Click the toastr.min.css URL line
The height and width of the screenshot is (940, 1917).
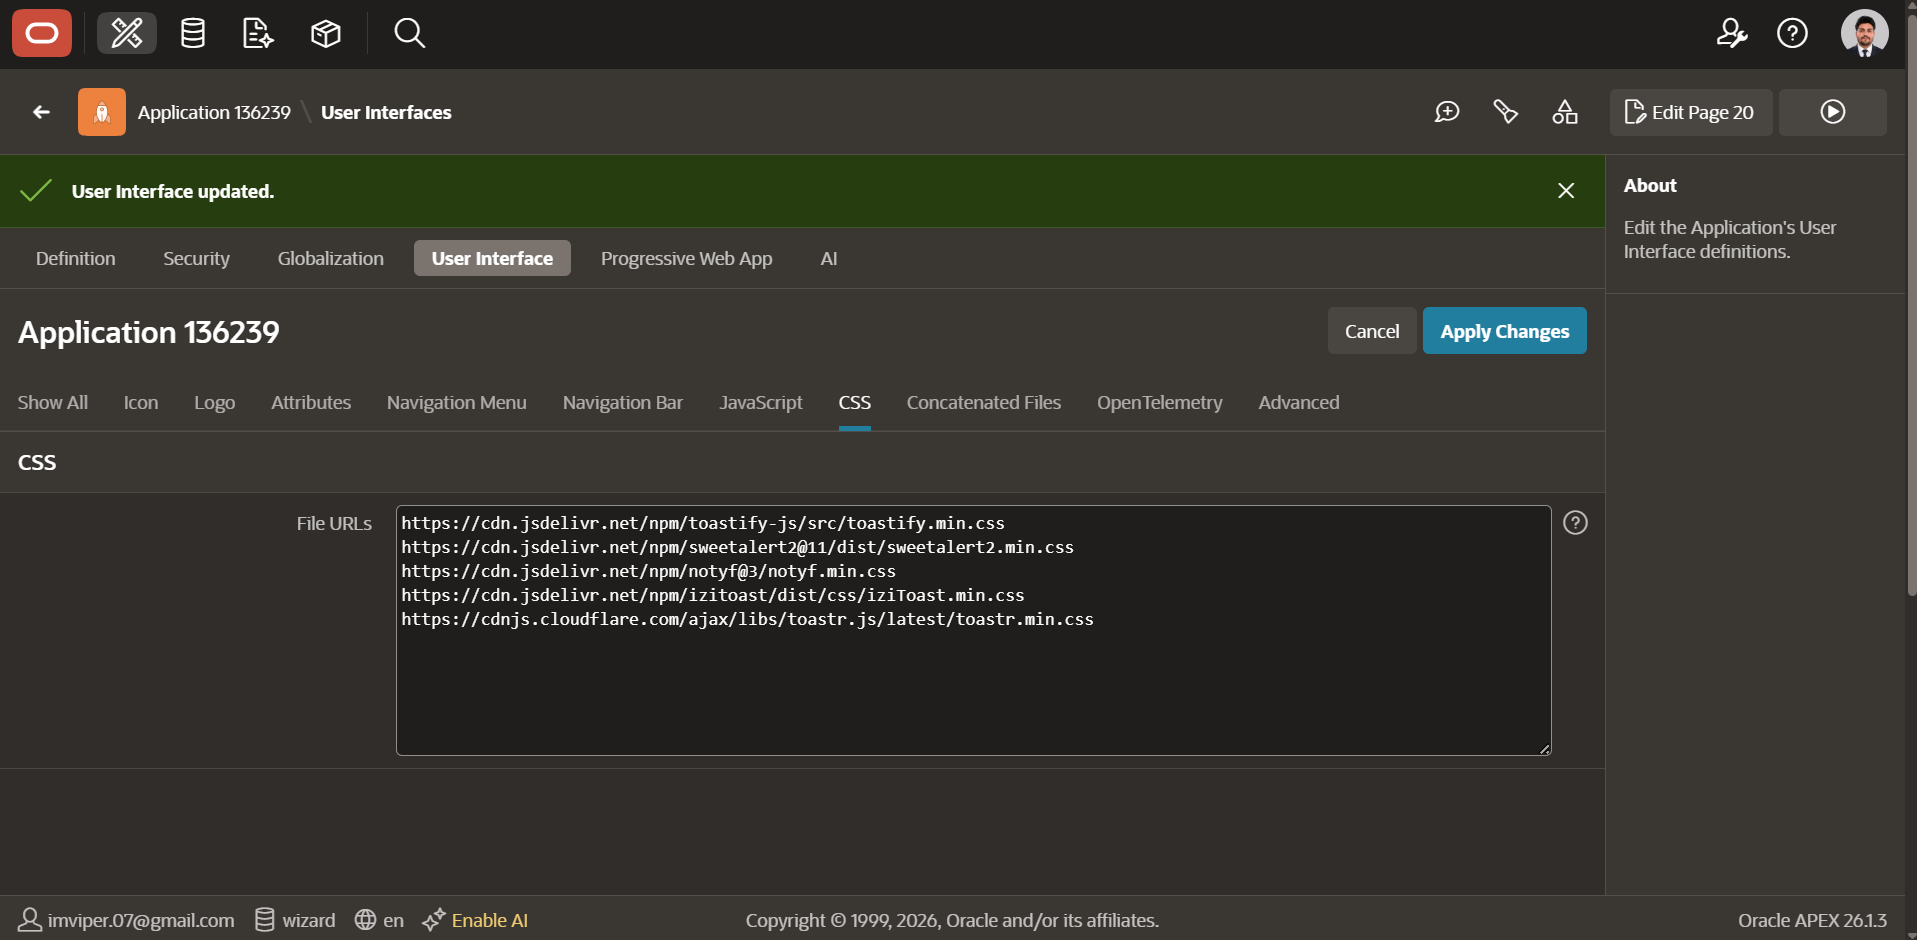(748, 619)
